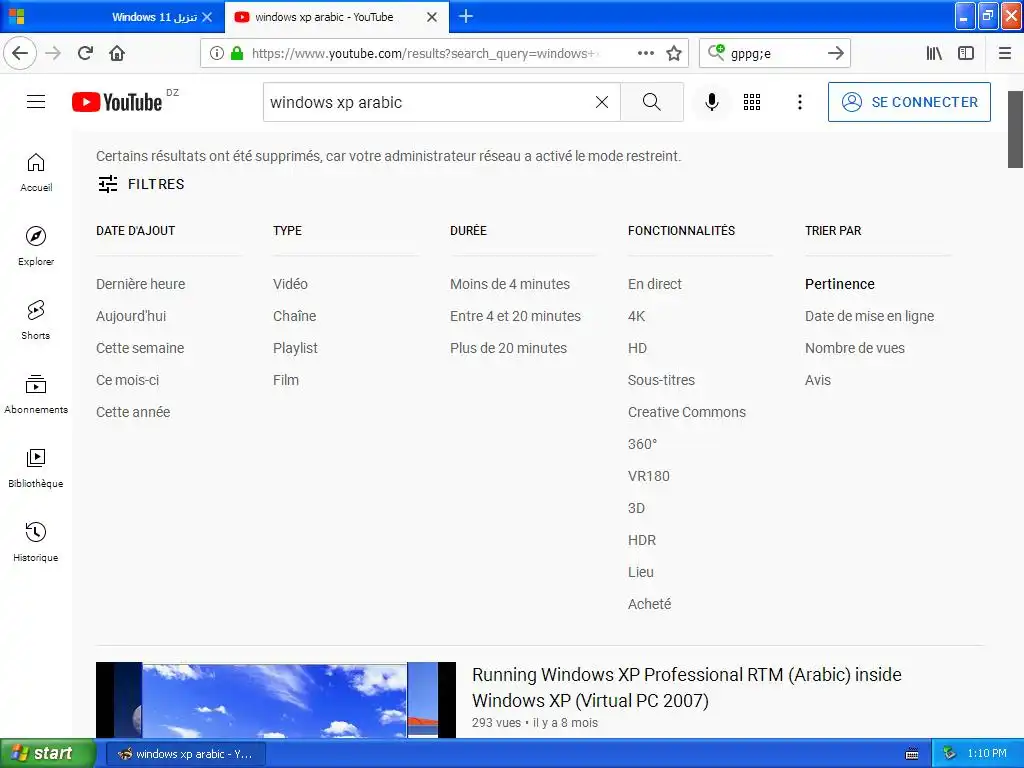Filter by Dernière heure
Viewport: 1024px width, 768px height.
140,284
